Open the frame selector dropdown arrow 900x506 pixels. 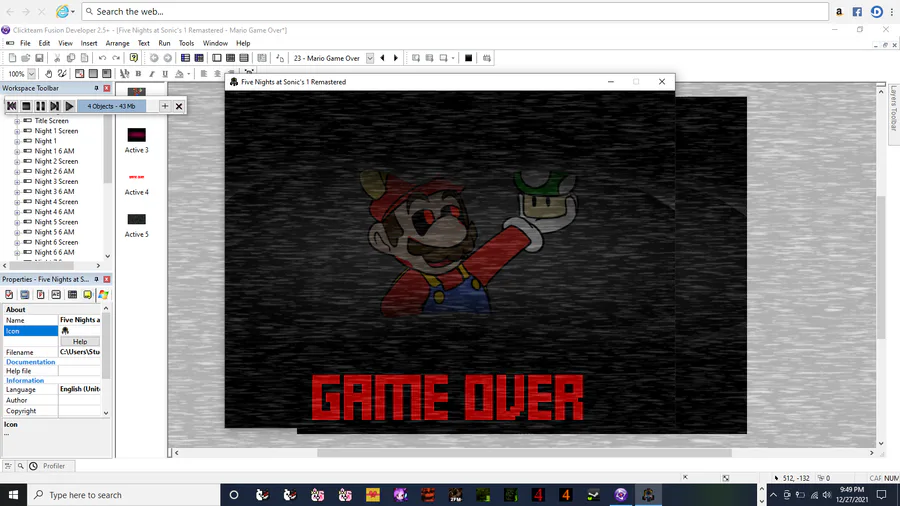pyautogui.click(x=370, y=58)
